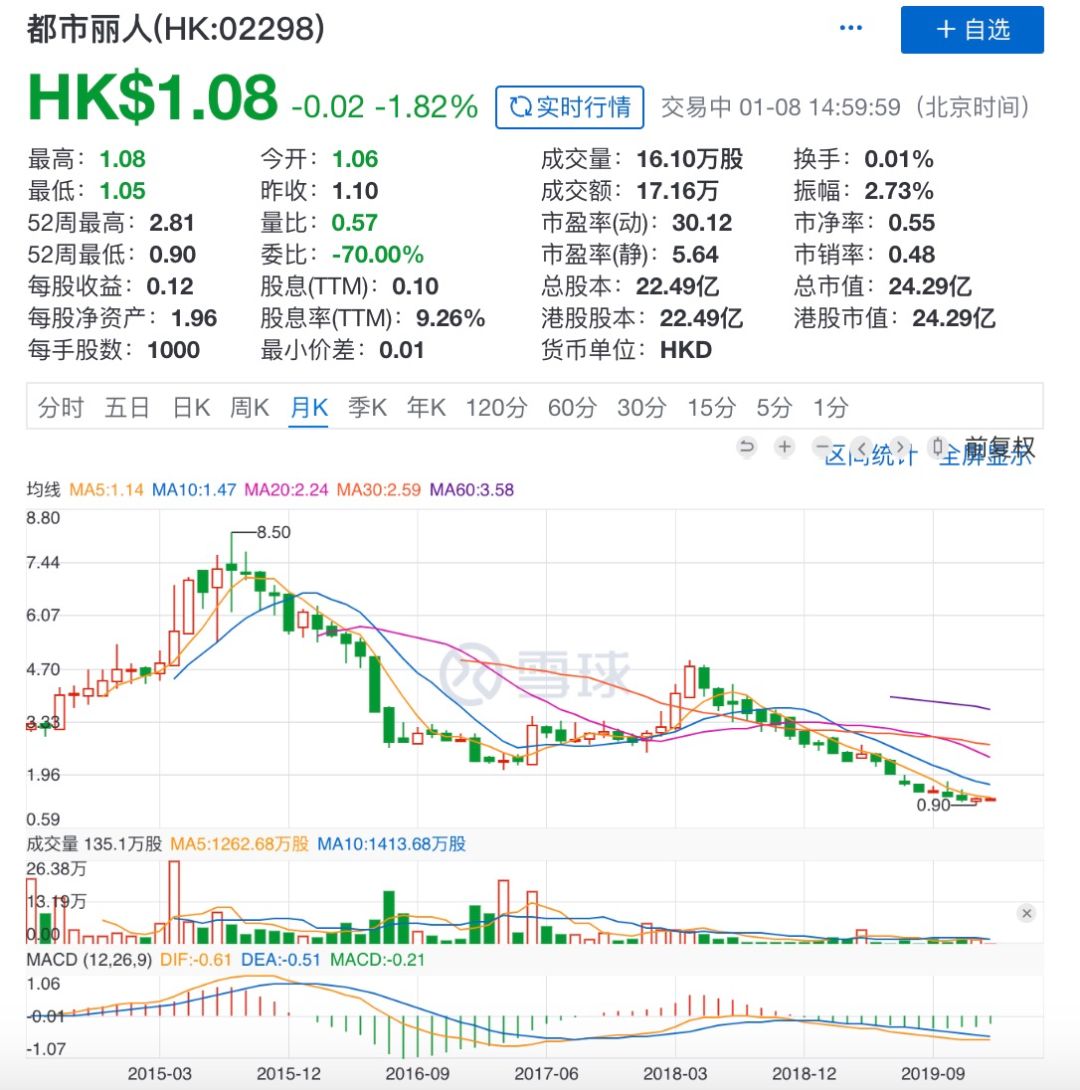The height and width of the screenshot is (1090, 1080).
Task: Switch to 五日 chart tab
Action: [x=127, y=407]
